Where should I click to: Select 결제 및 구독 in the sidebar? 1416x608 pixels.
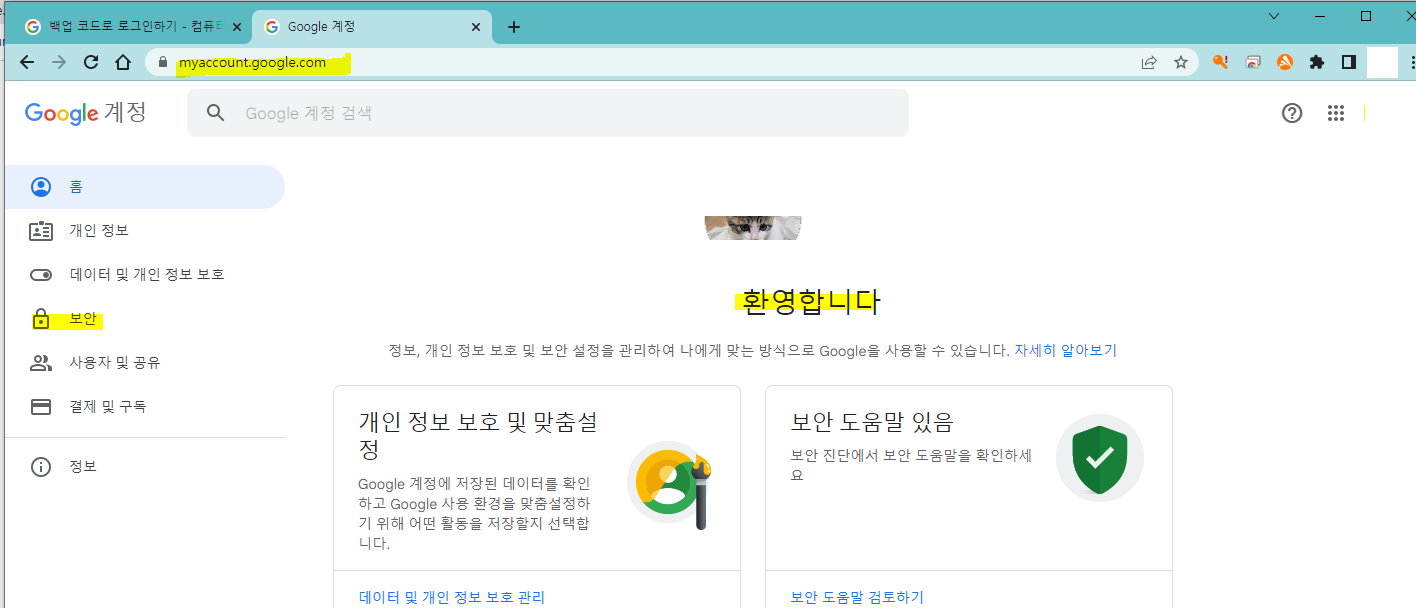[145, 407]
